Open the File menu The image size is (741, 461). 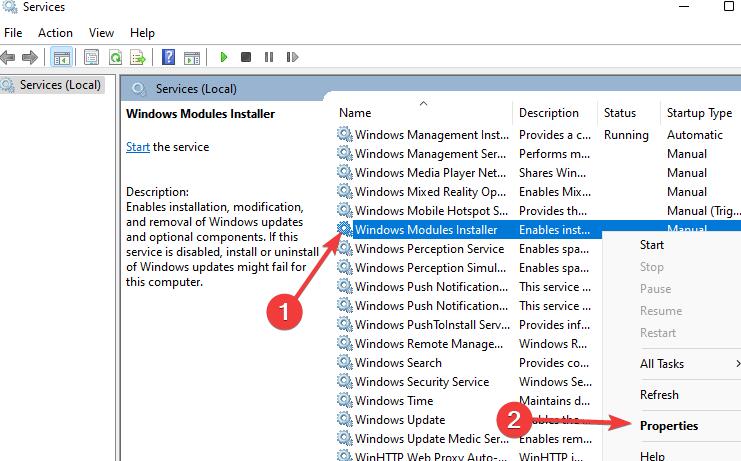coord(13,33)
